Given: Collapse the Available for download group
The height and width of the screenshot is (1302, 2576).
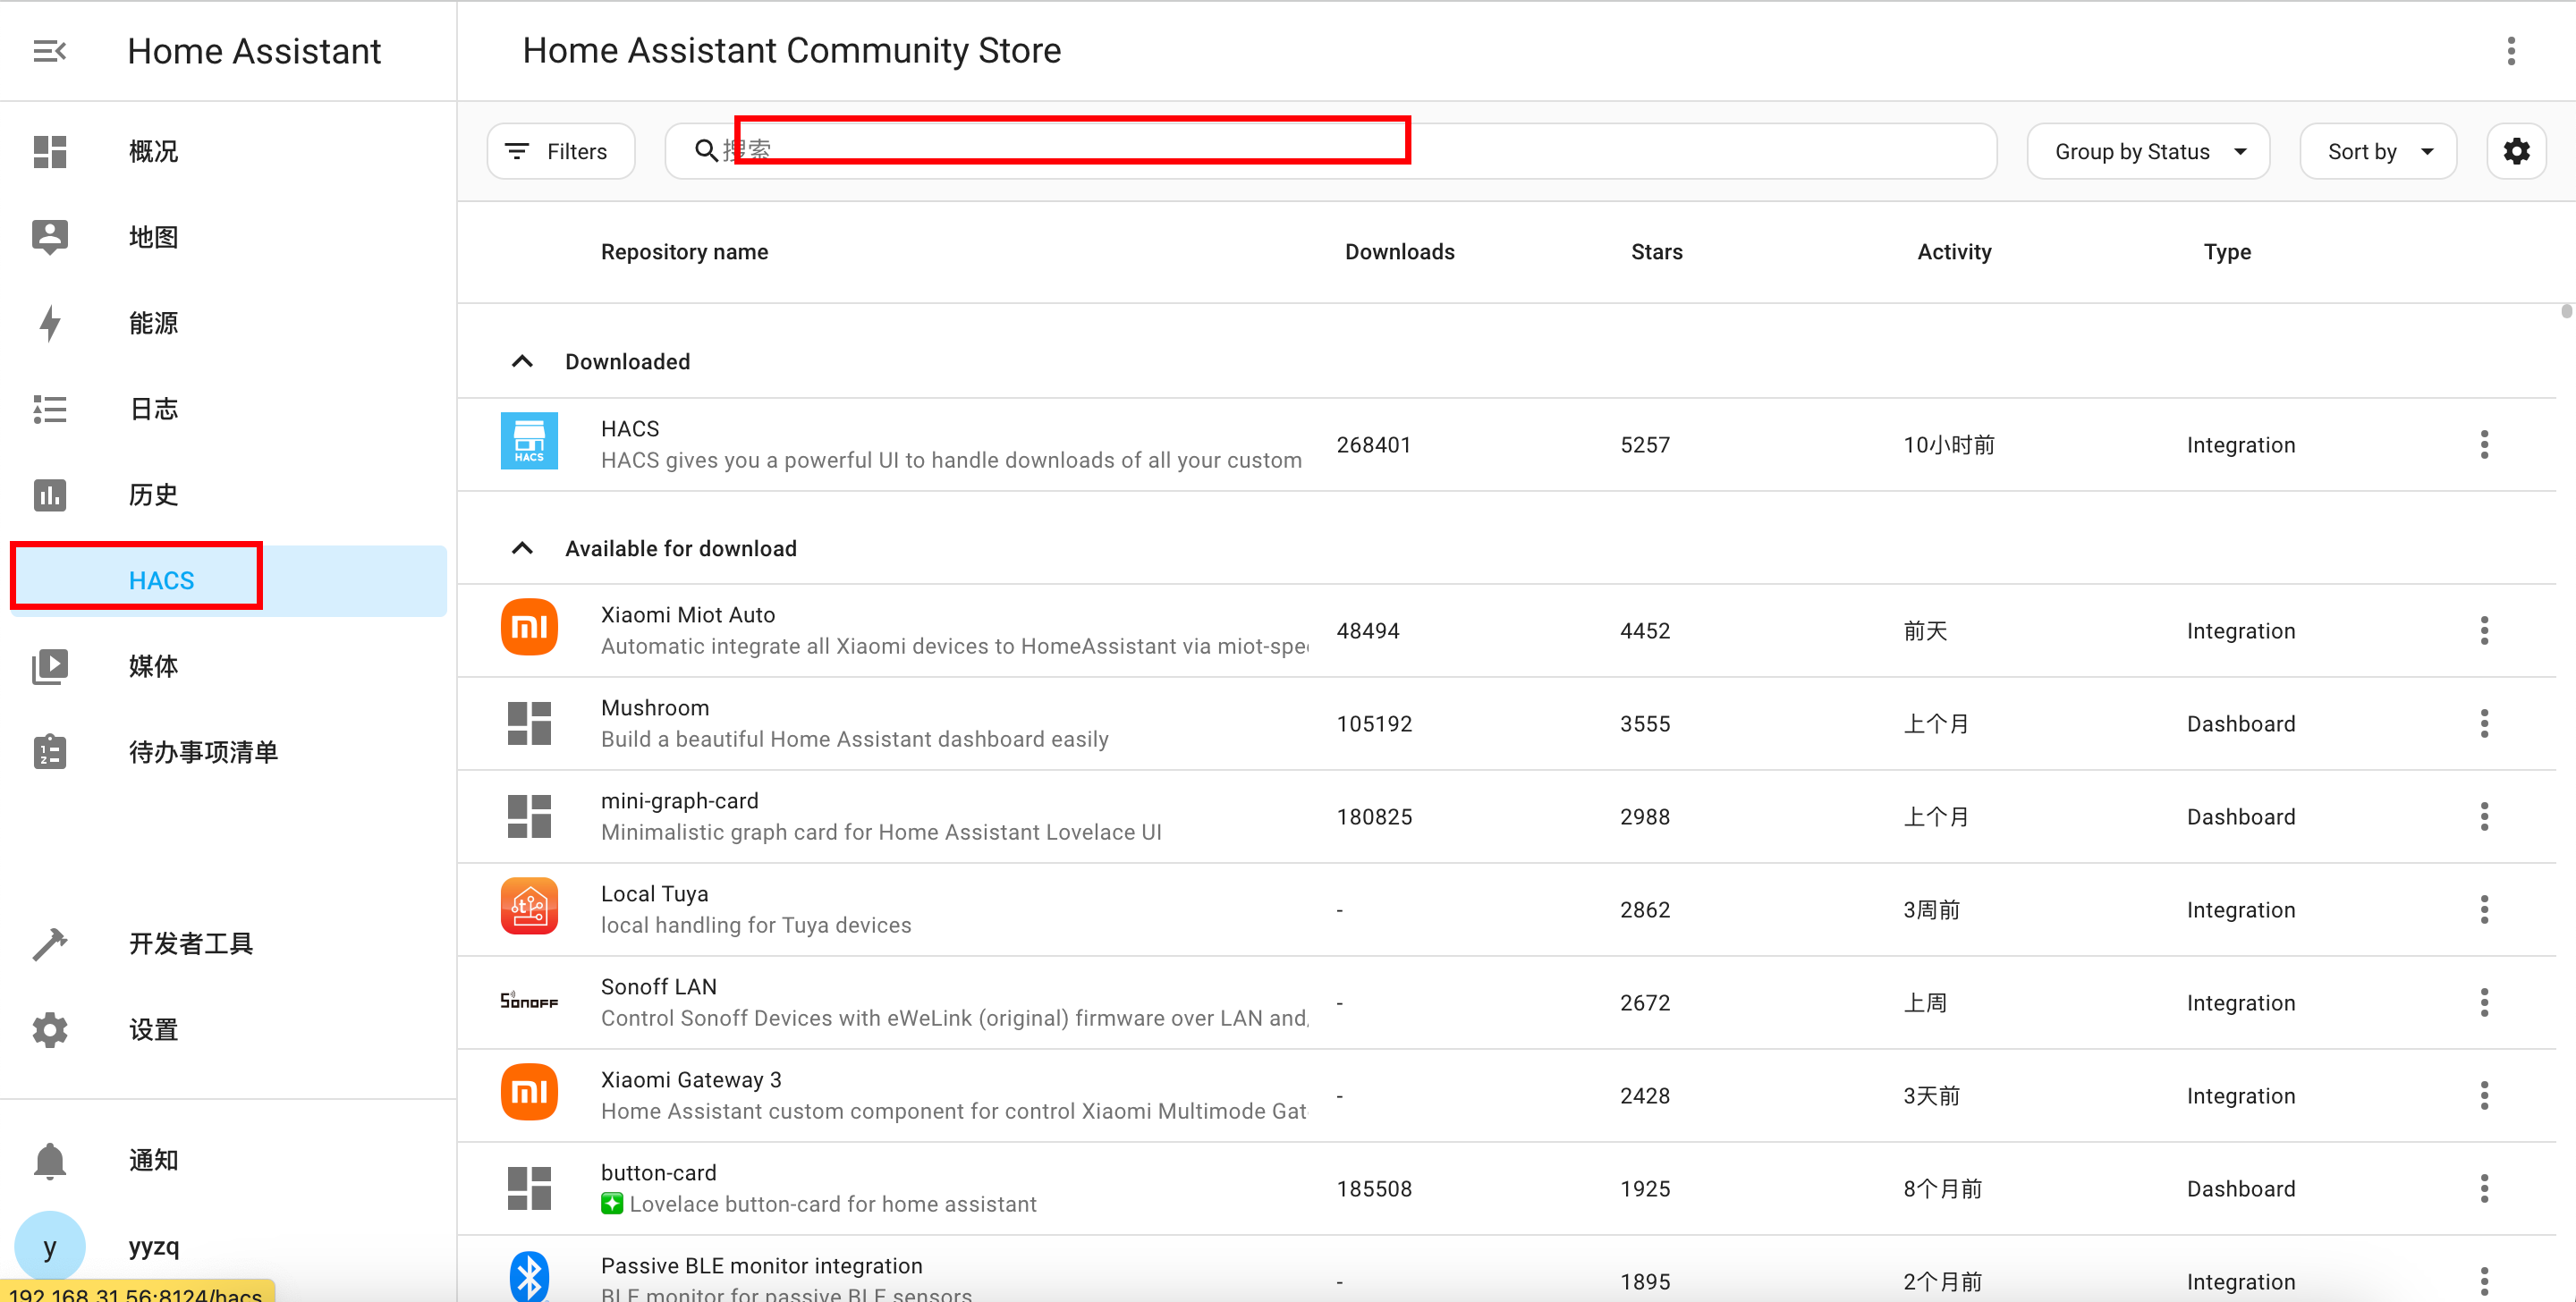Looking at the screenshot, I should click(x=522, y=548).
